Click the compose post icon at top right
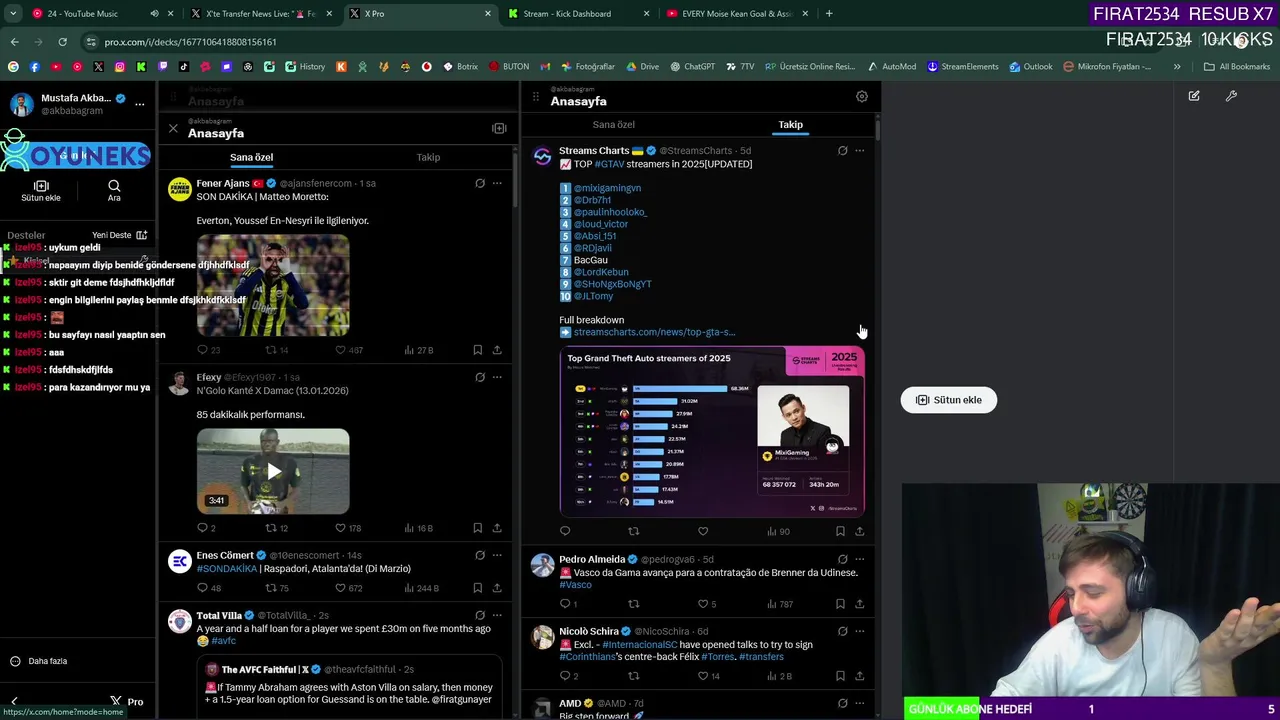The width and height of the screenshot is (1280, 720). click(x=1194, y=96)
